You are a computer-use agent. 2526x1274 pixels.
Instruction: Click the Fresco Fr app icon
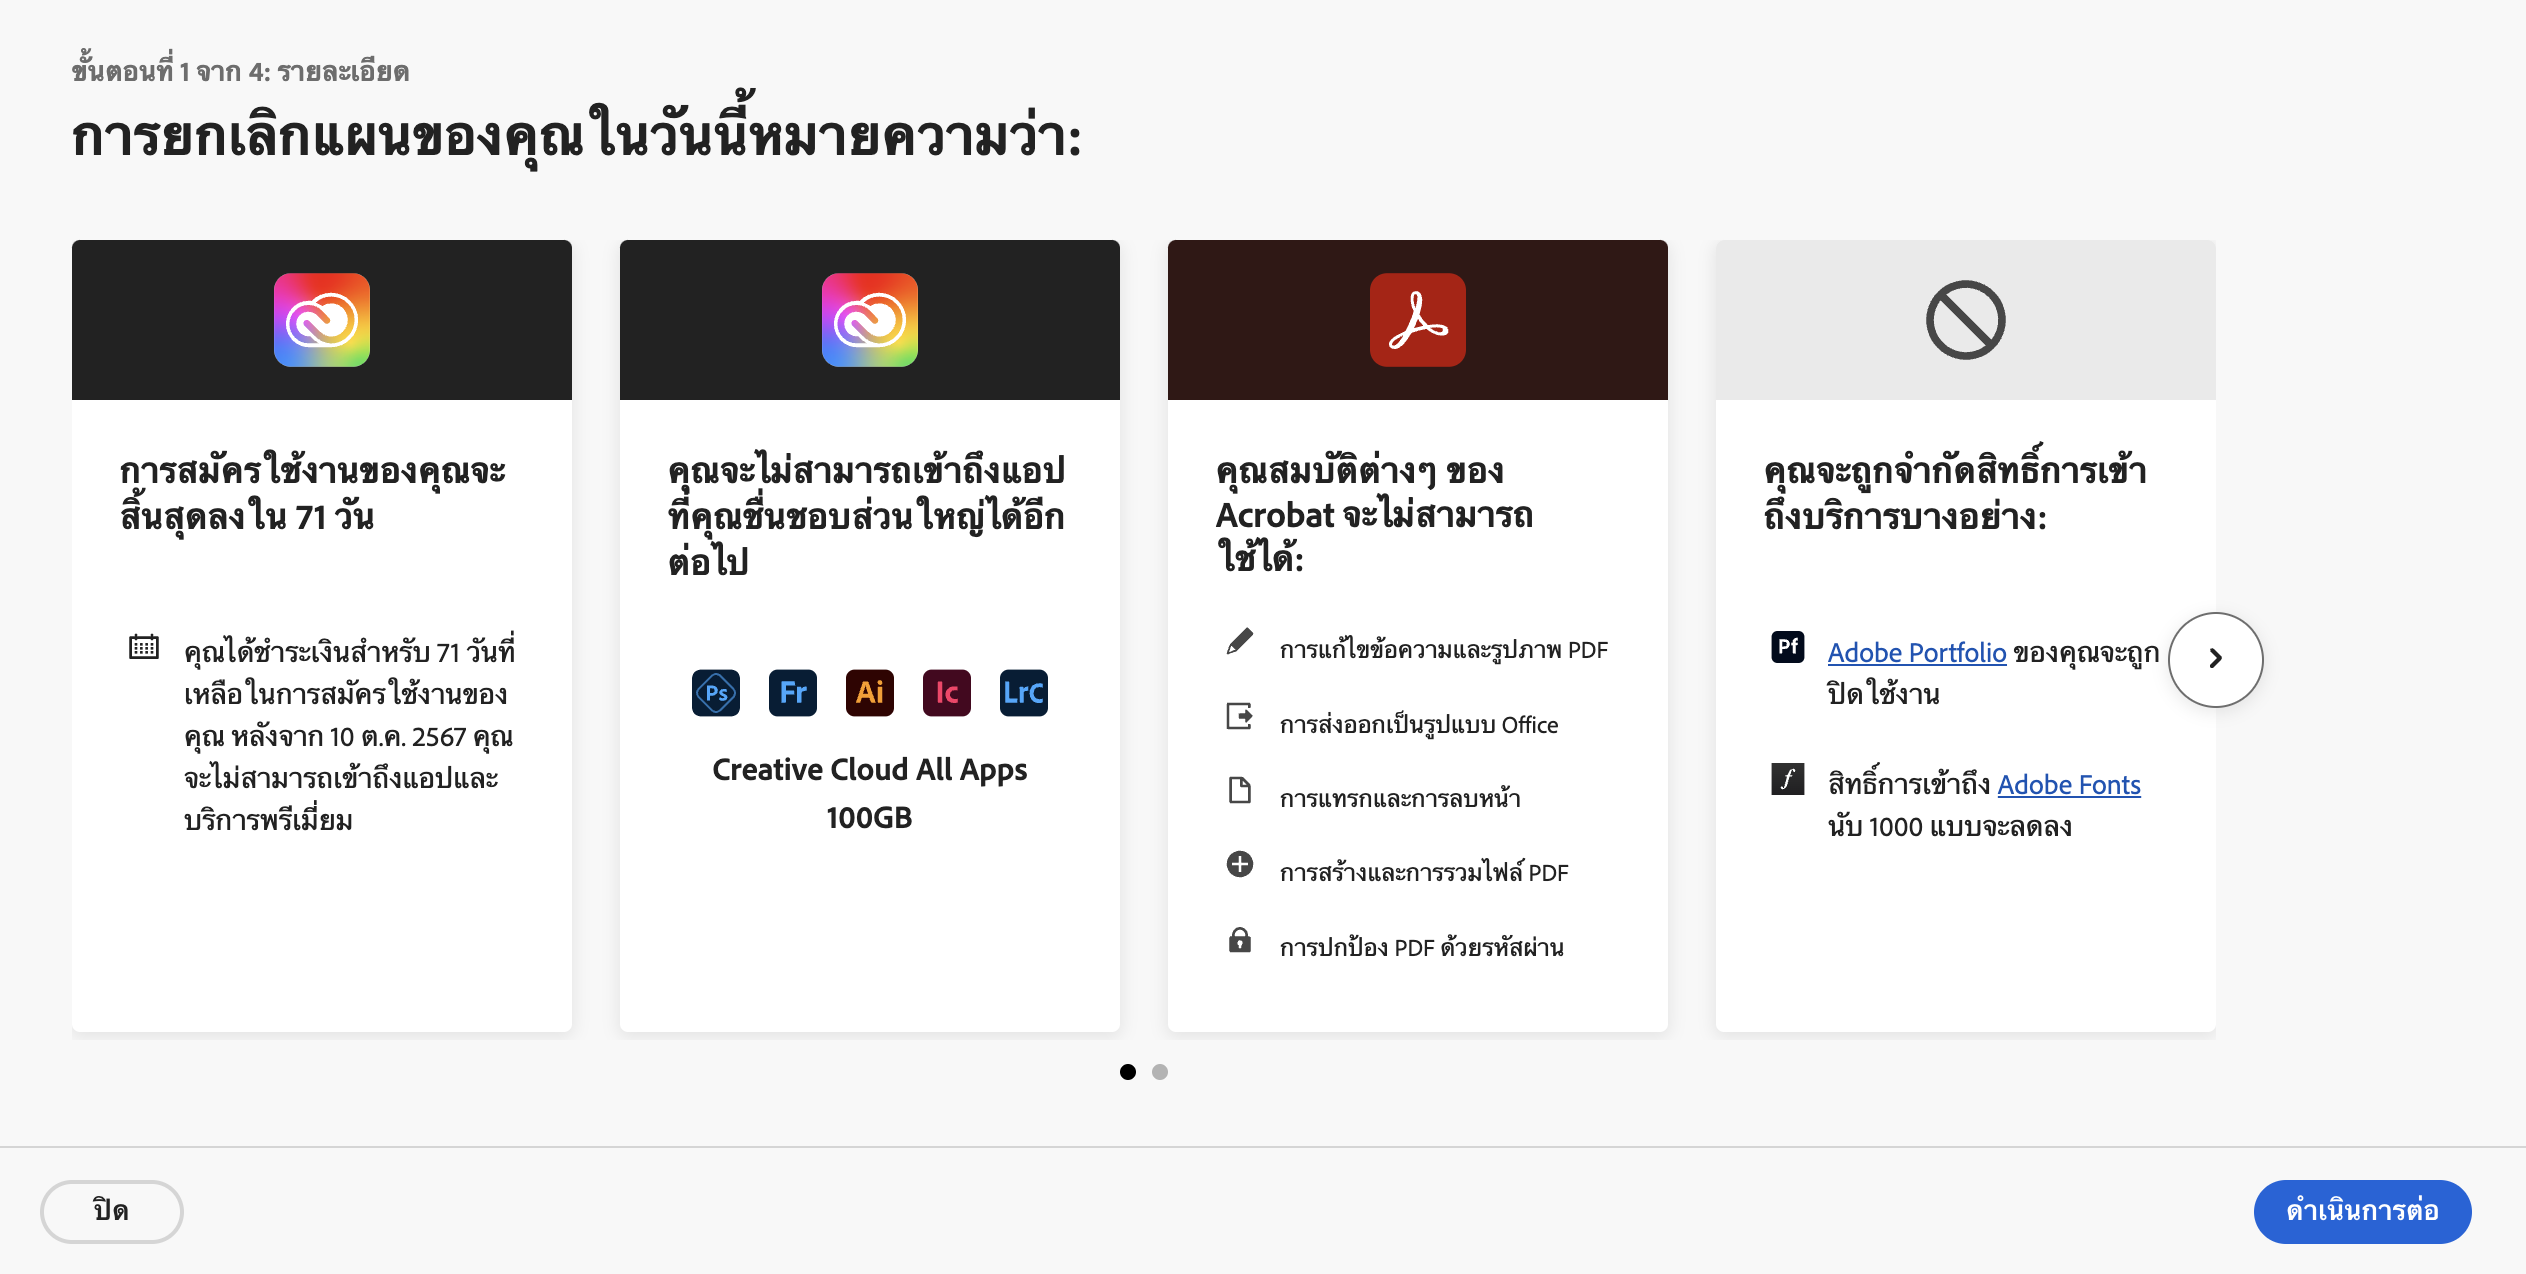[x=793, y=693]
